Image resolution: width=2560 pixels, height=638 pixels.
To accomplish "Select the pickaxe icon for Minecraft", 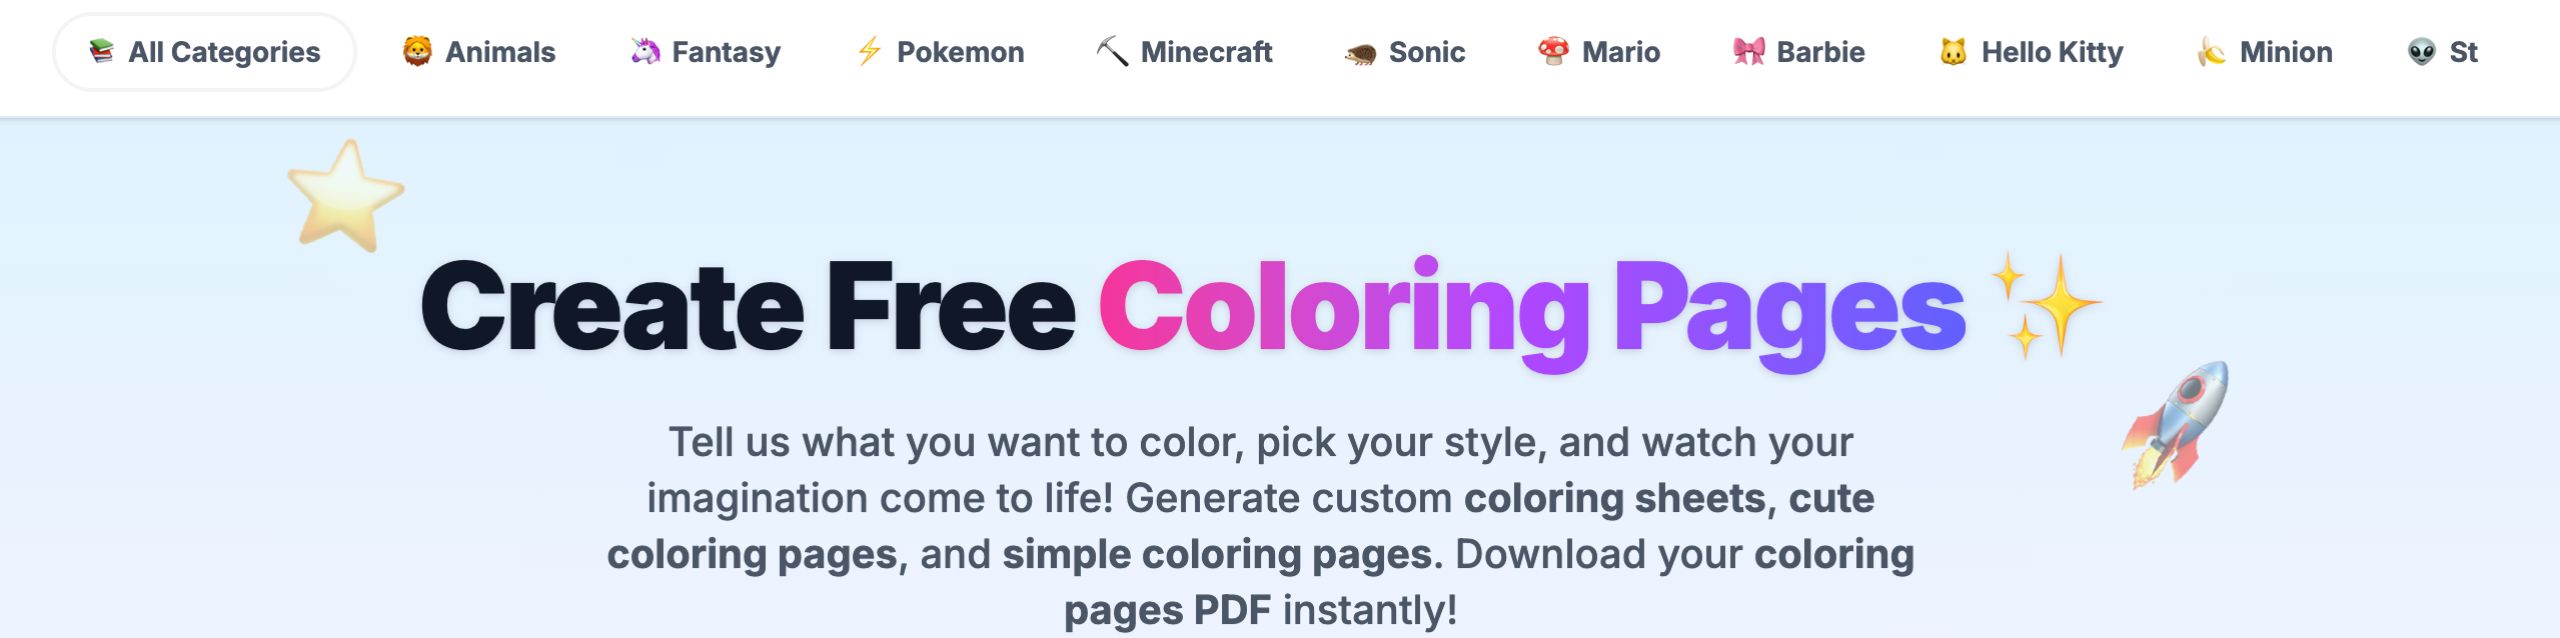I will coord(1112,51).
